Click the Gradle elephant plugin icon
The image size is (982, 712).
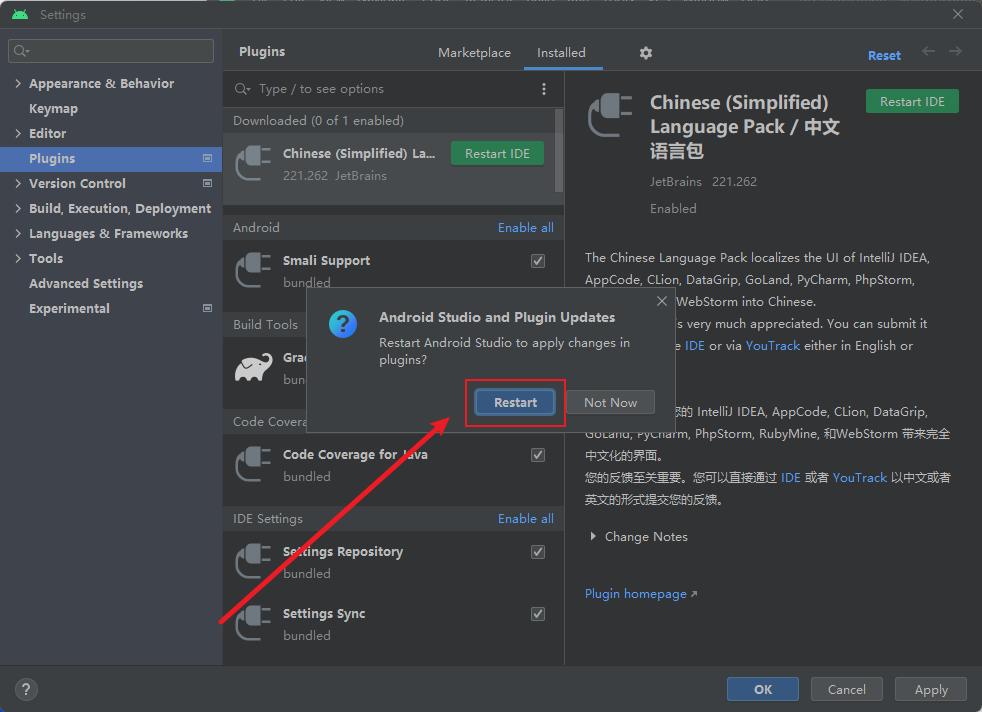tap(254, 368)
